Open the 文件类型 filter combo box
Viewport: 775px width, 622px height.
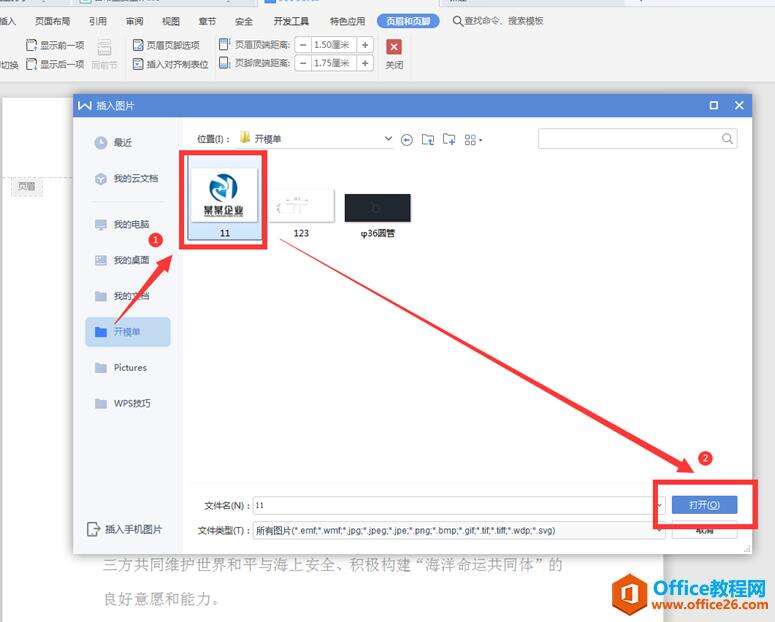[x=459, y=531]
